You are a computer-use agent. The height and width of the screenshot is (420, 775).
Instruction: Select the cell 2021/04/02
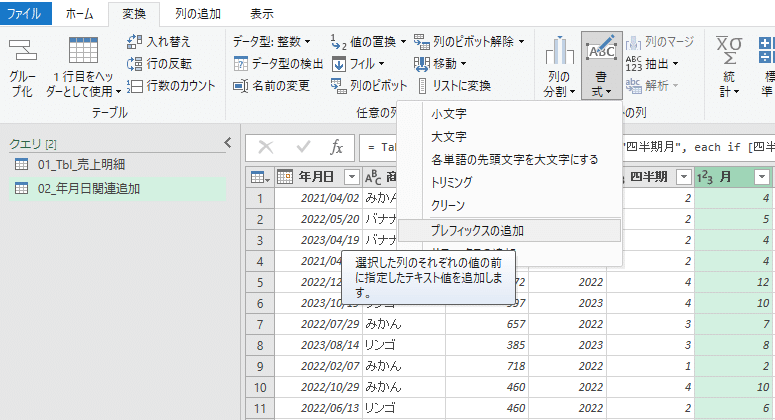(x=318, y=198)
